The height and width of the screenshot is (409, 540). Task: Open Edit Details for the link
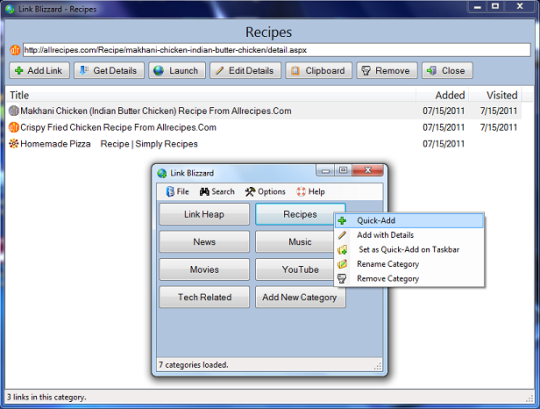[245, 71]
